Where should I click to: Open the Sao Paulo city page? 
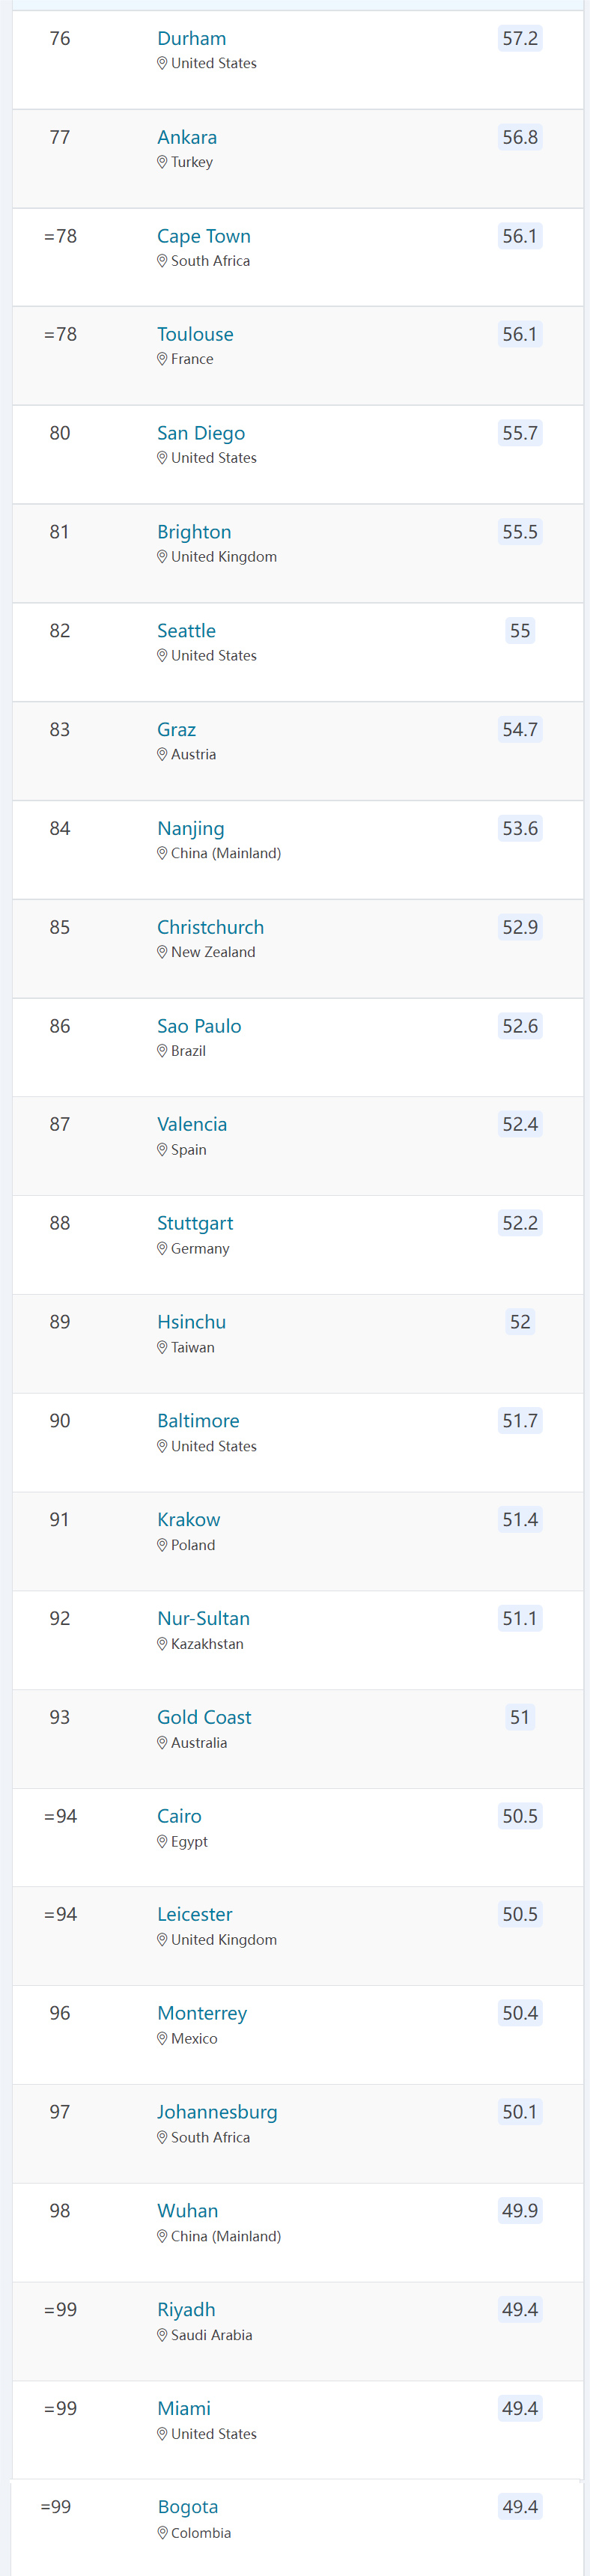(200, 1025)
